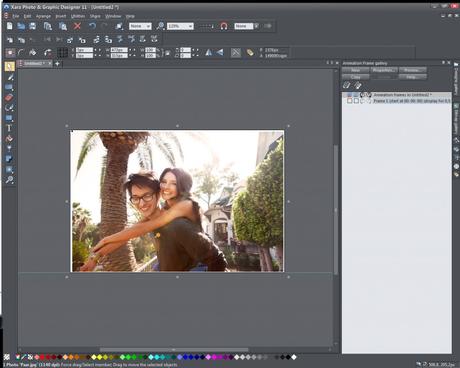Pick the magenta color swatch
460x368 pixels.
tap(214, 357)
